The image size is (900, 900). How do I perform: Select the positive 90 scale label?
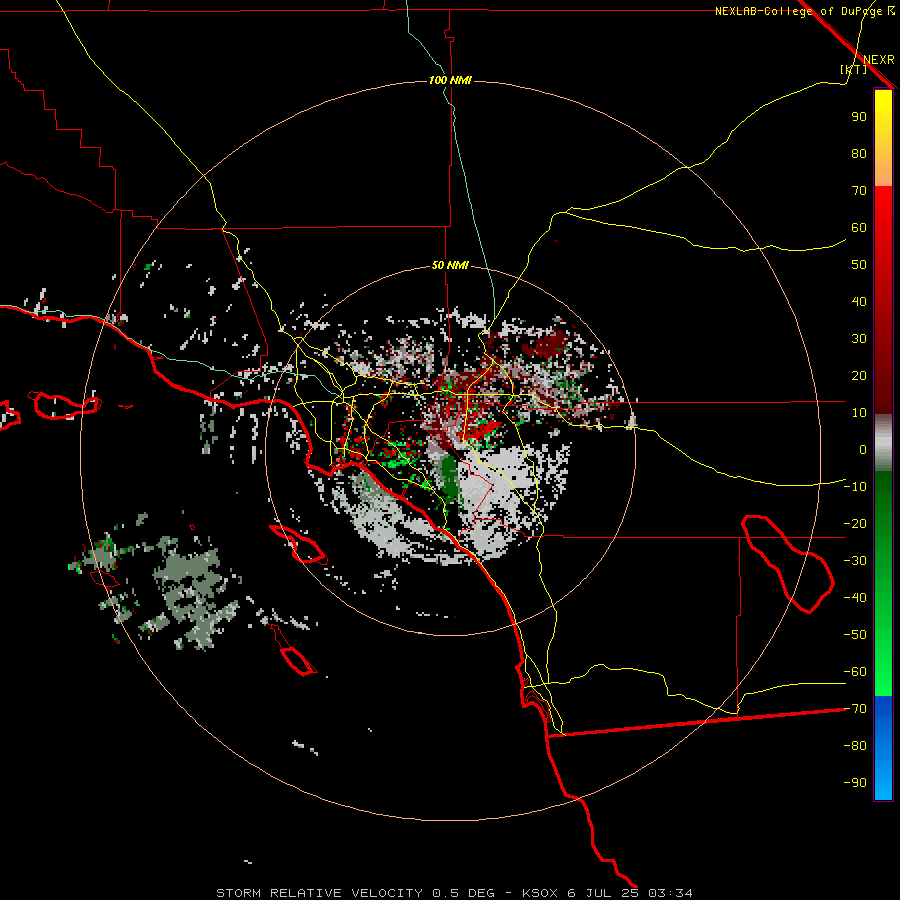(x=859, y=117)
